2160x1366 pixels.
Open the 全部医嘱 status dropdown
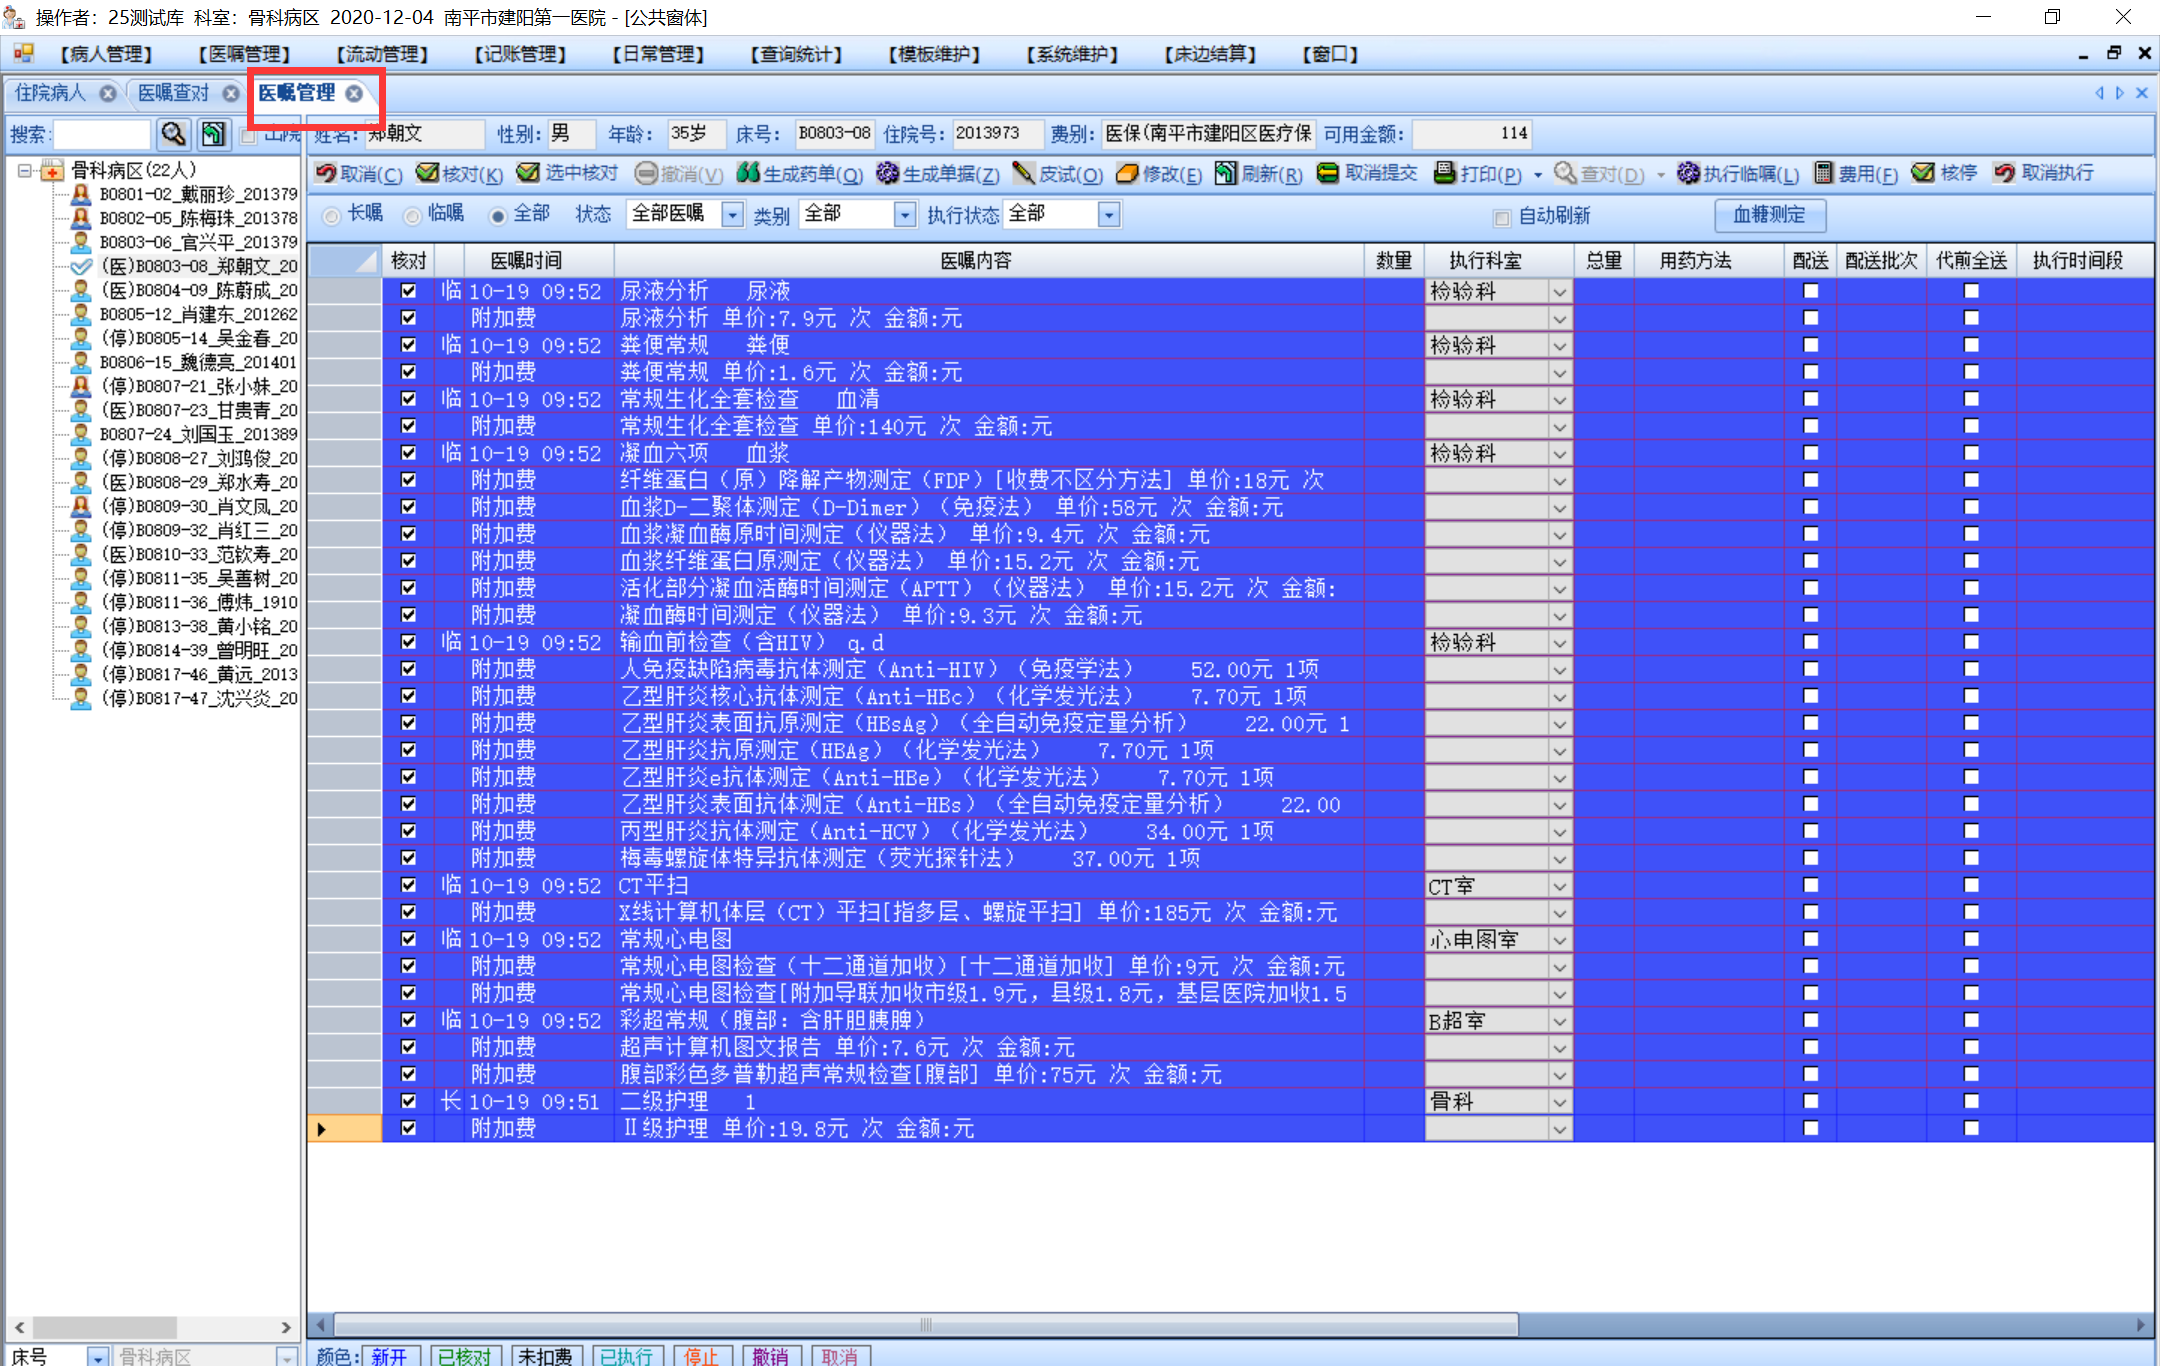click(733, 215)
